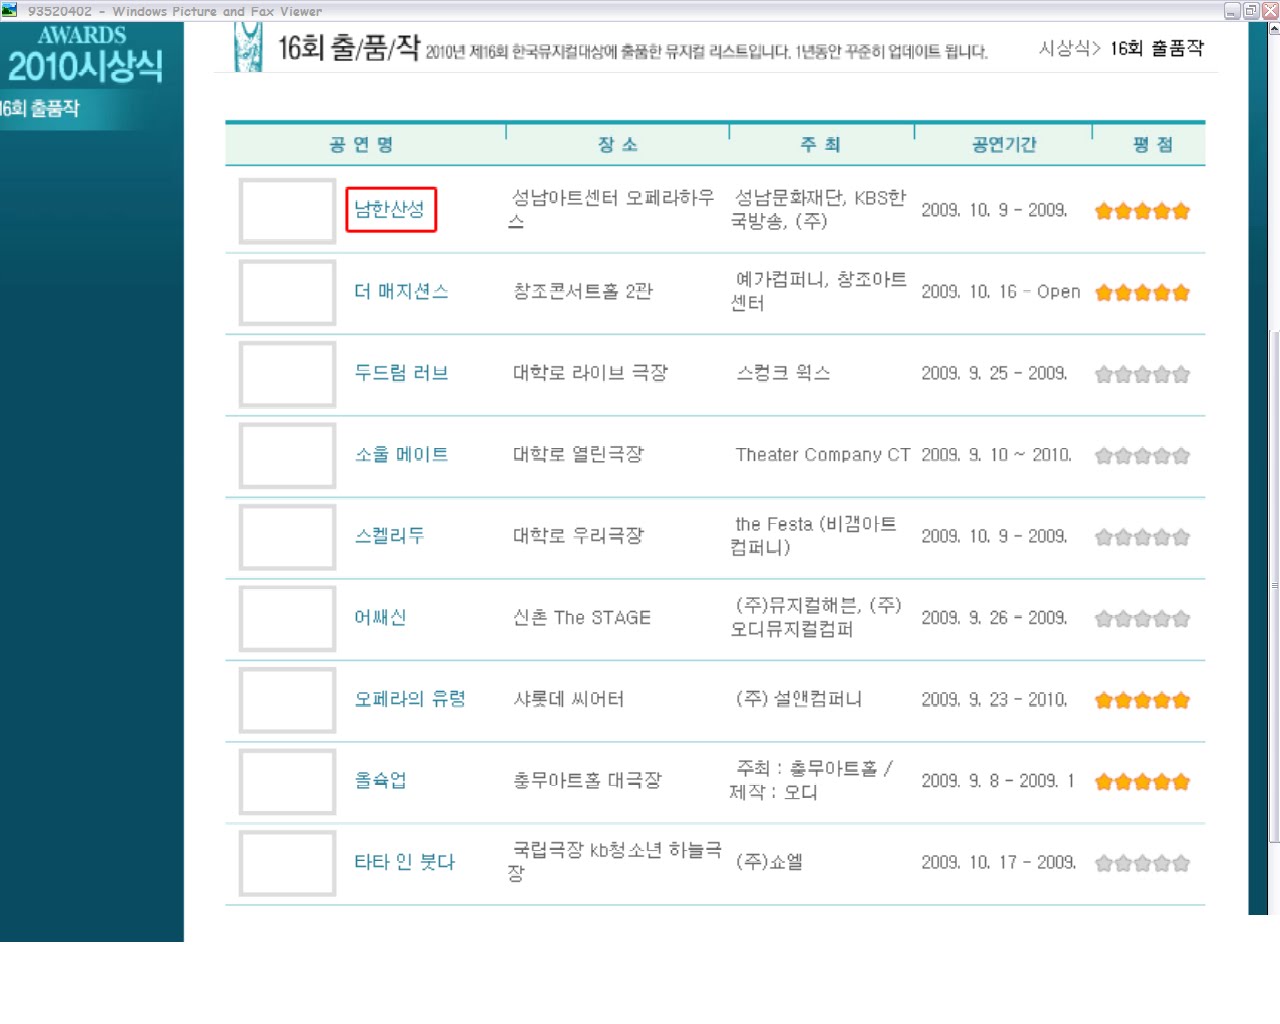Viewport: 1280px width, 1024px height.
Task: Click the star rating for 소울 메이트
Action: (1143, 456)
